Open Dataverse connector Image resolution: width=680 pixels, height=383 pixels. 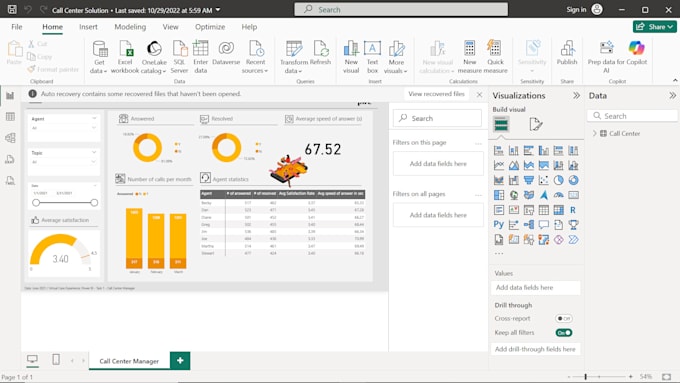point(226,53)
